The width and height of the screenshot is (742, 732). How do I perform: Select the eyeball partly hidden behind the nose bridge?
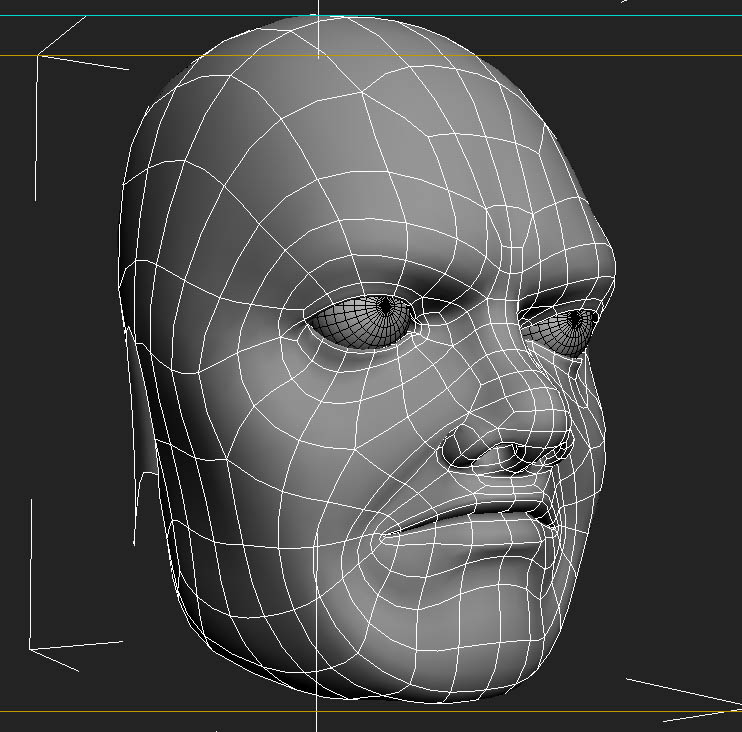[561, 331]
